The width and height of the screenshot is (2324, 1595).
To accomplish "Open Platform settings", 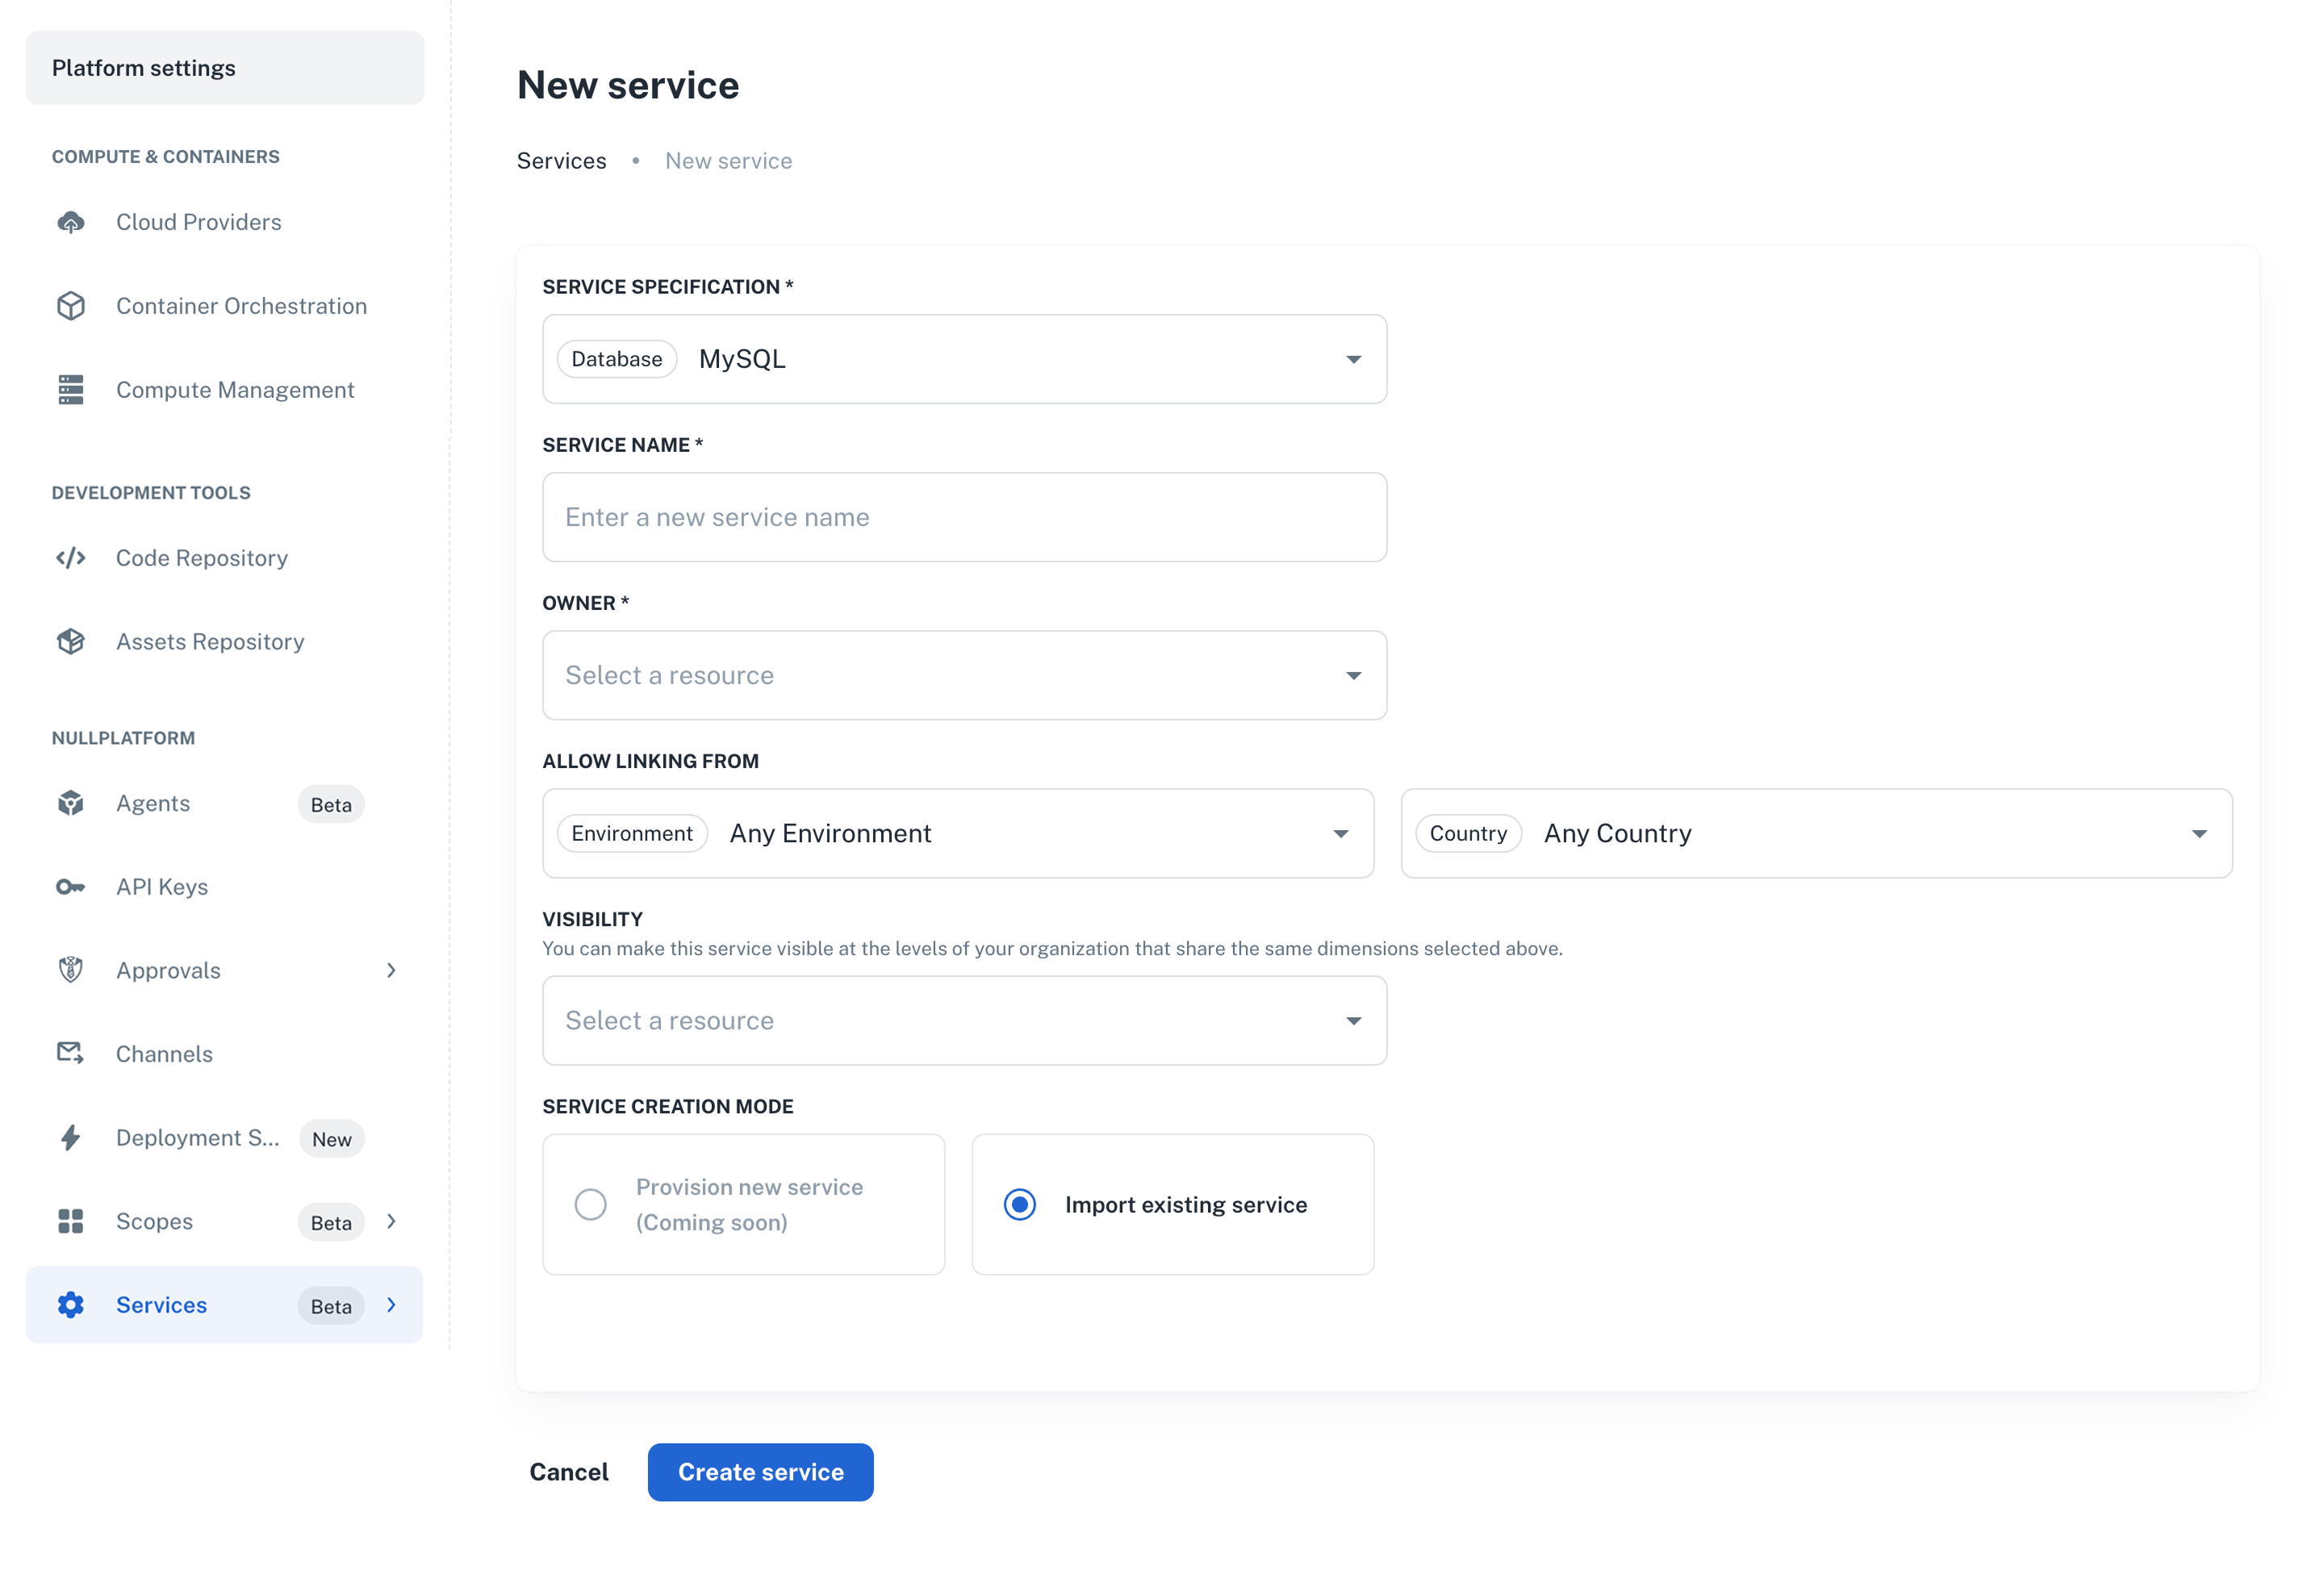I will coord(145,67).
